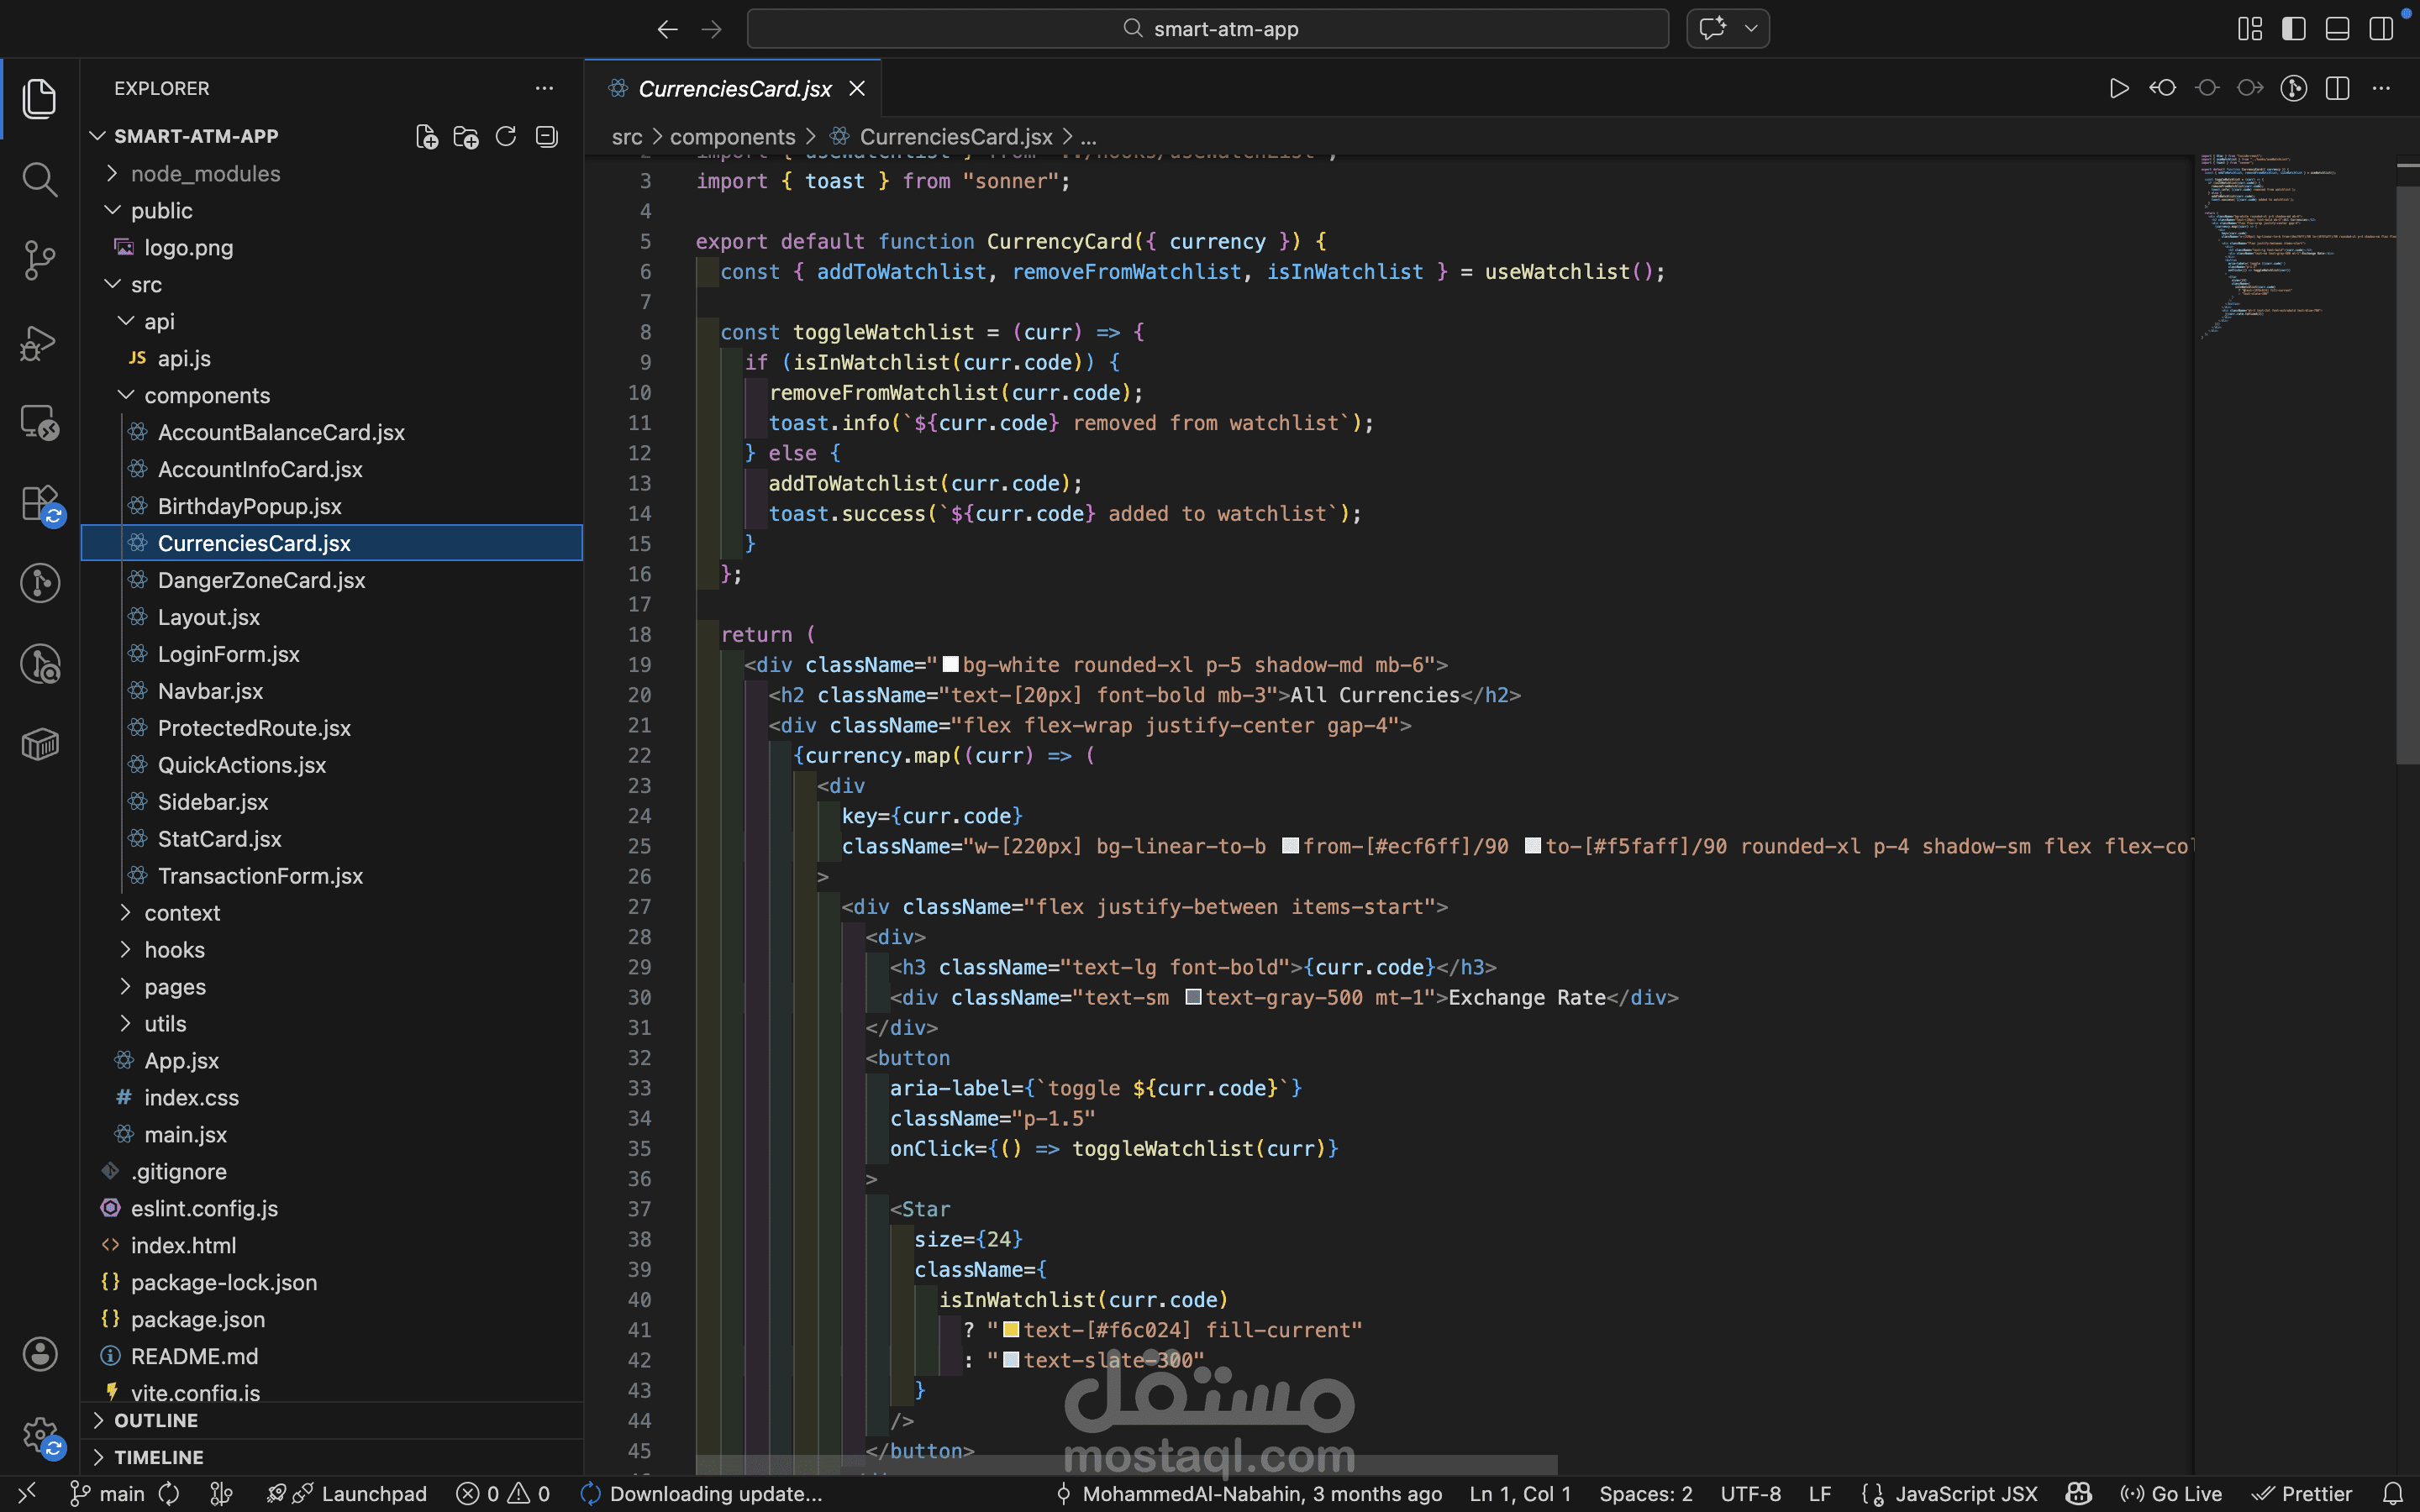Screen dimensions: 2420x1512
Task: Open the Extensions view
Action: 39,502
